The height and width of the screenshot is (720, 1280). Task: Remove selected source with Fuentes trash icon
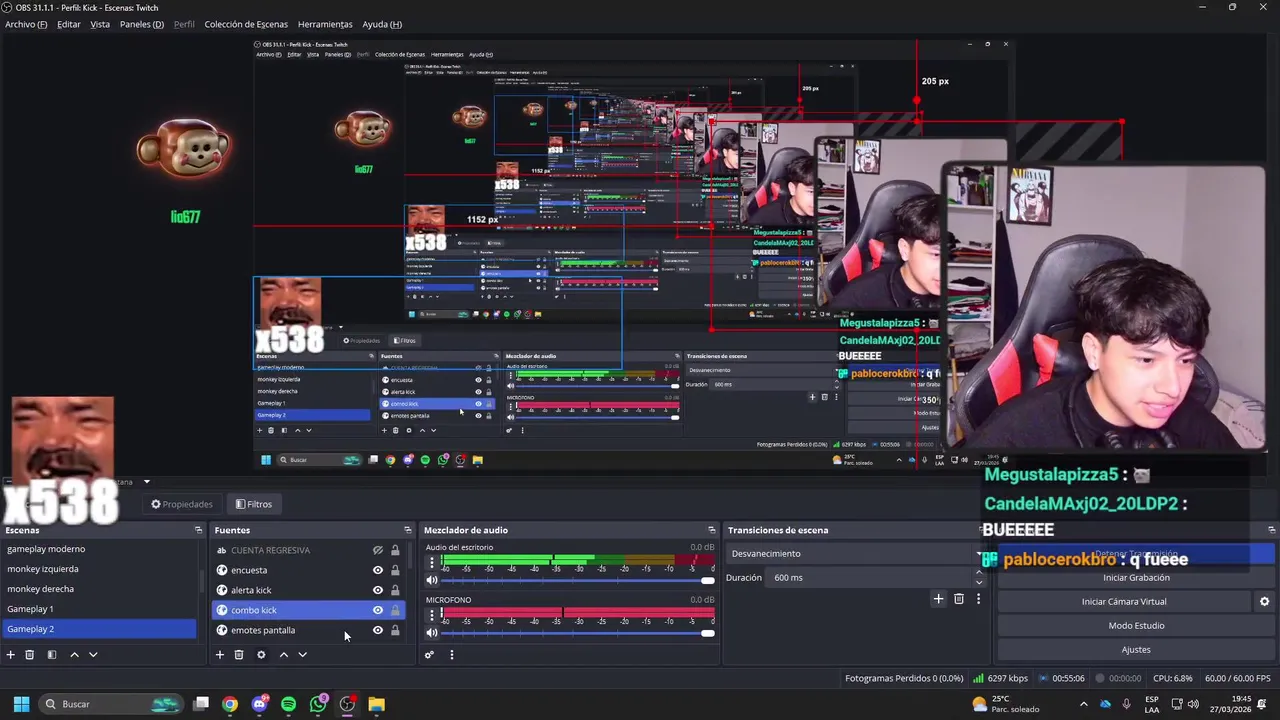coord(239,655)
